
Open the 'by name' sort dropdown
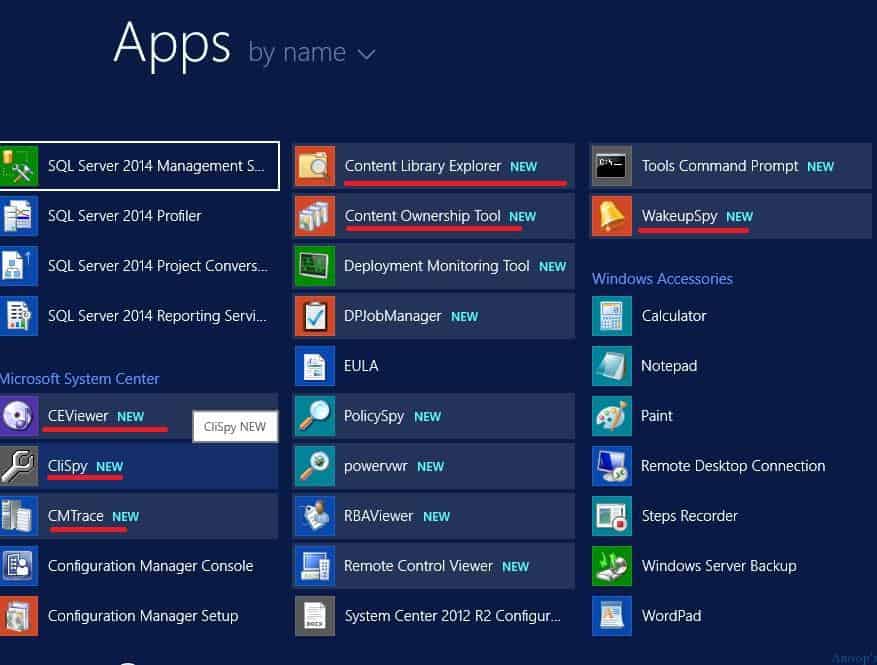coord(312,53)
